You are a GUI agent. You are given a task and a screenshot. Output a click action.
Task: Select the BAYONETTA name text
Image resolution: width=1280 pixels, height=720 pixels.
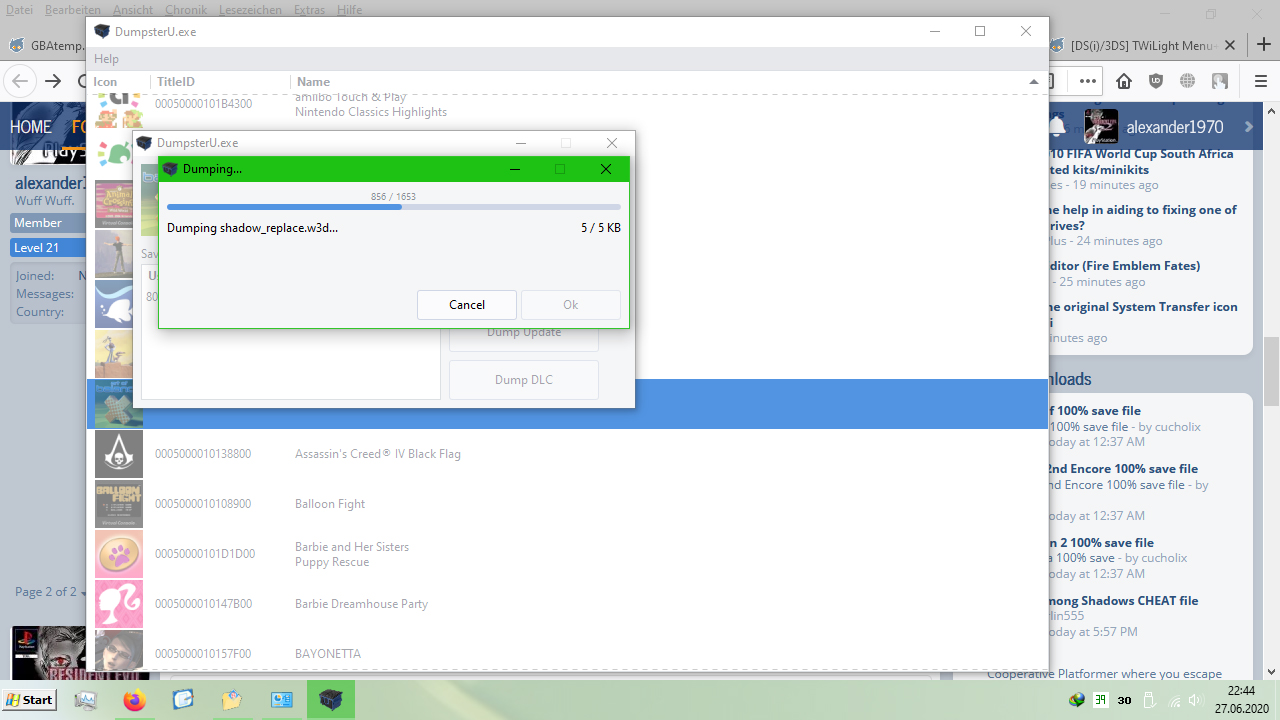(328, 654)
